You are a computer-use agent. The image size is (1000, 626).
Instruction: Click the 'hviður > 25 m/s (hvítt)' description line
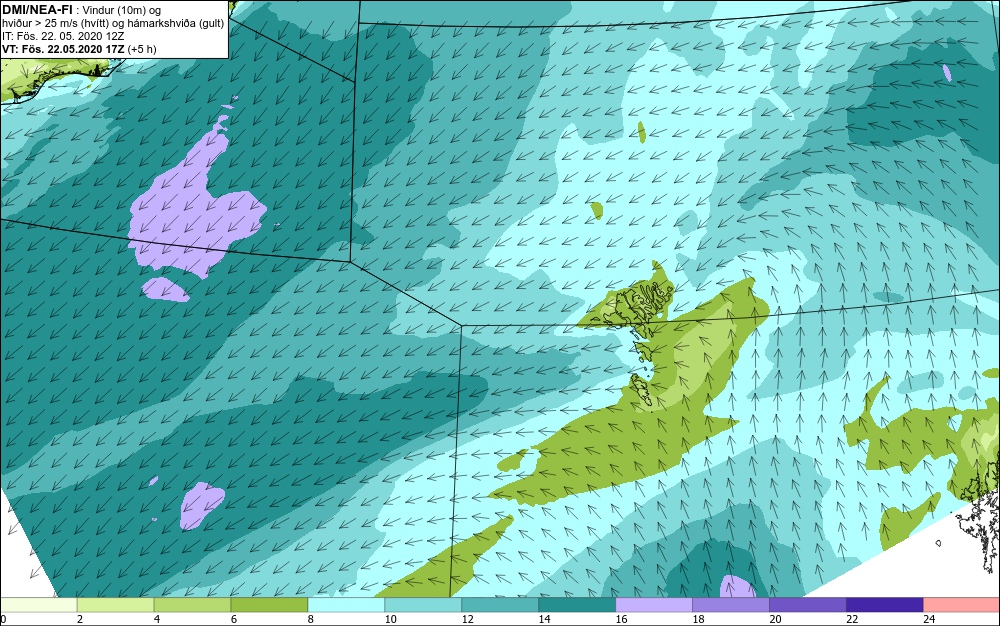(113, 23)
